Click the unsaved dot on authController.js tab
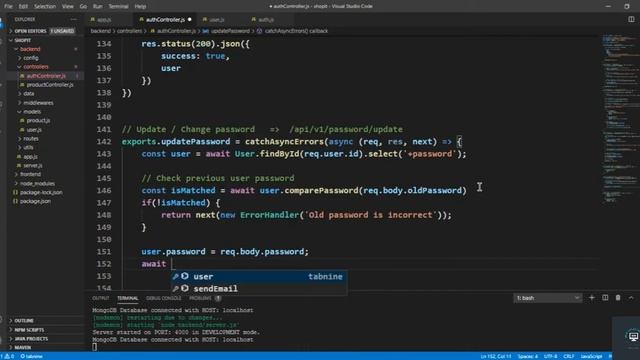 click(190, 19)
